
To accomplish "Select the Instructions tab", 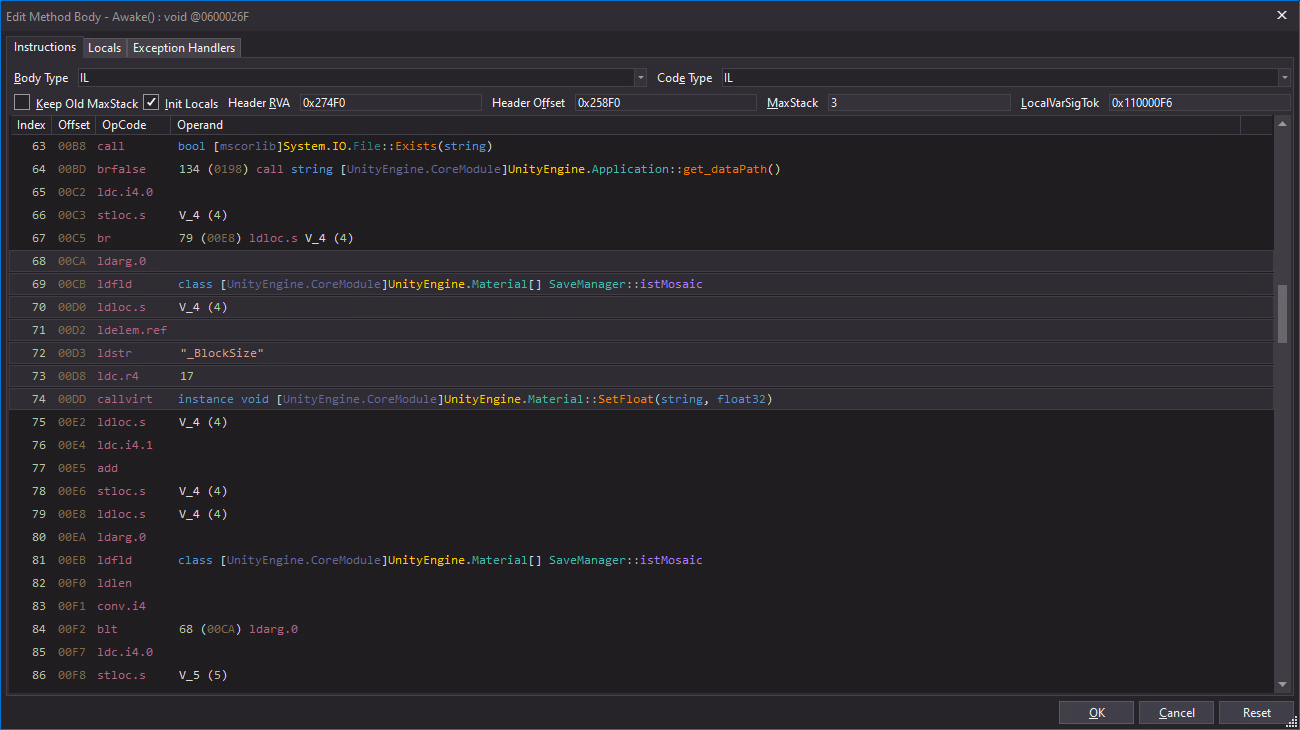I will (x=45, y=47).
